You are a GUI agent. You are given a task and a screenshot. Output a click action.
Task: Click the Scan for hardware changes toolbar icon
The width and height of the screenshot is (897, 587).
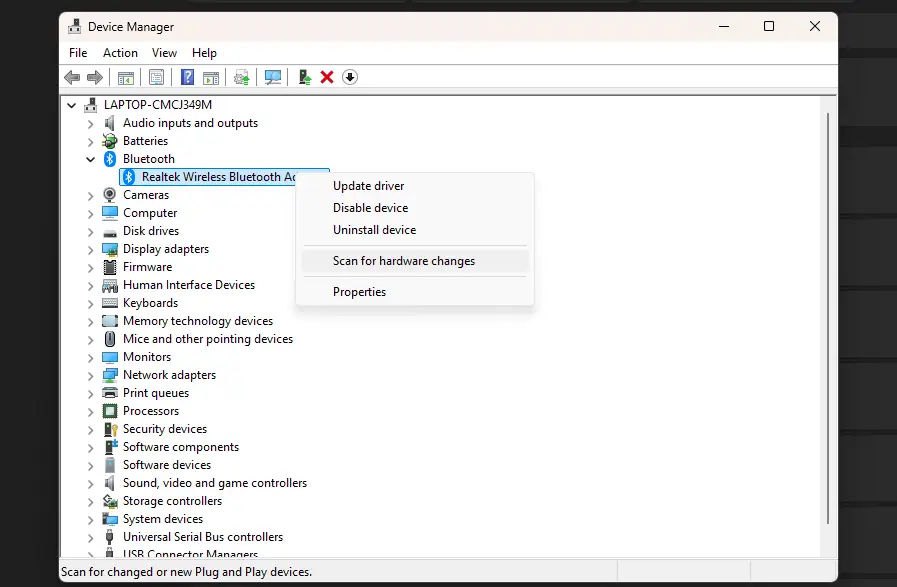(273, 77)
